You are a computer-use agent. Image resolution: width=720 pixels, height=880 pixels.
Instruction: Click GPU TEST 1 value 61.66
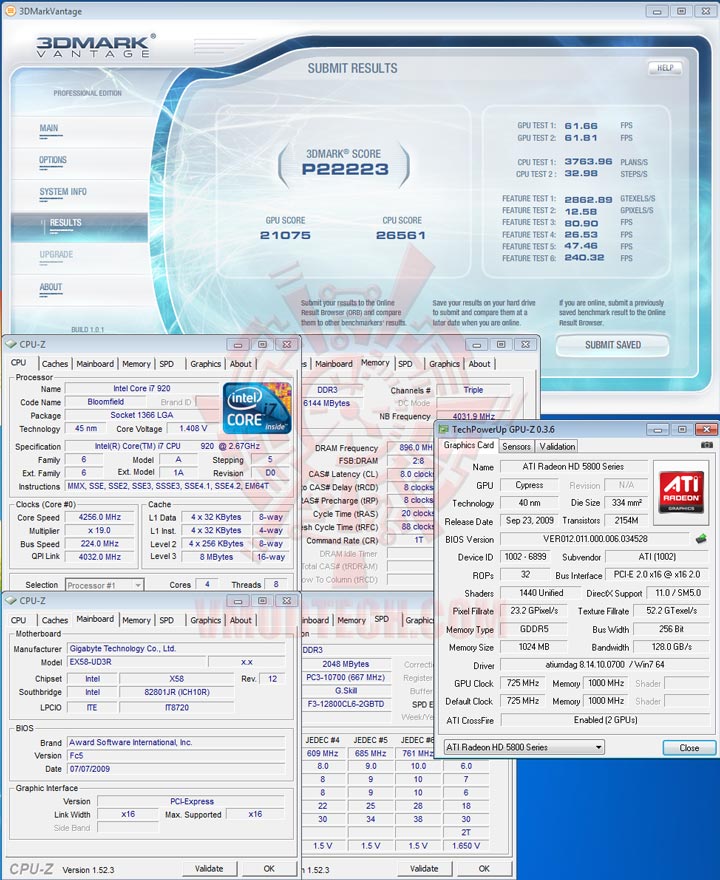click(581, 126)
